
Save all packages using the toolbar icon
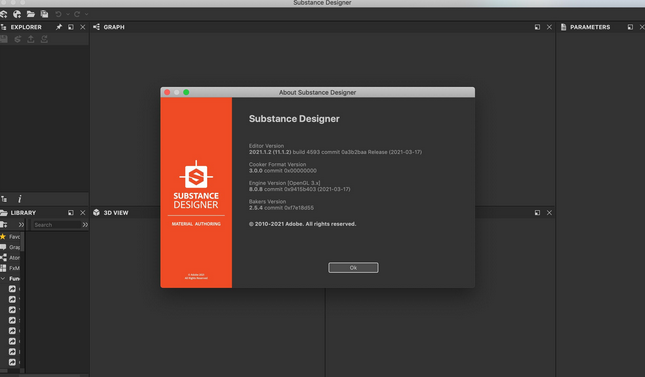pyautogui.click(x=44, y=14)
